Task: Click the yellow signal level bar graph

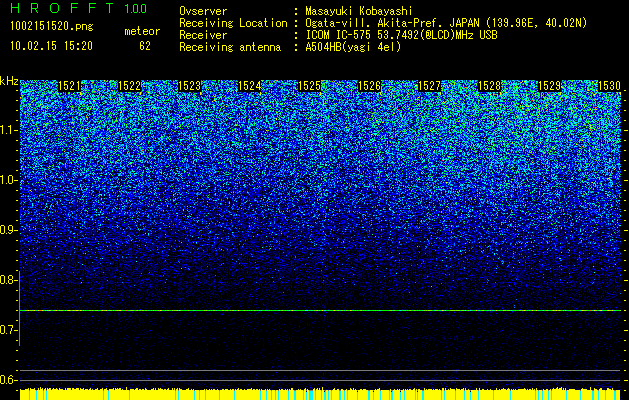Action: point(320,394)
